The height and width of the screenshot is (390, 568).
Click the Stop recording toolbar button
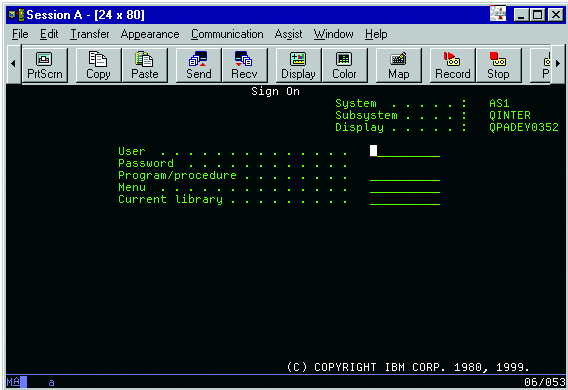pos(499,66)
